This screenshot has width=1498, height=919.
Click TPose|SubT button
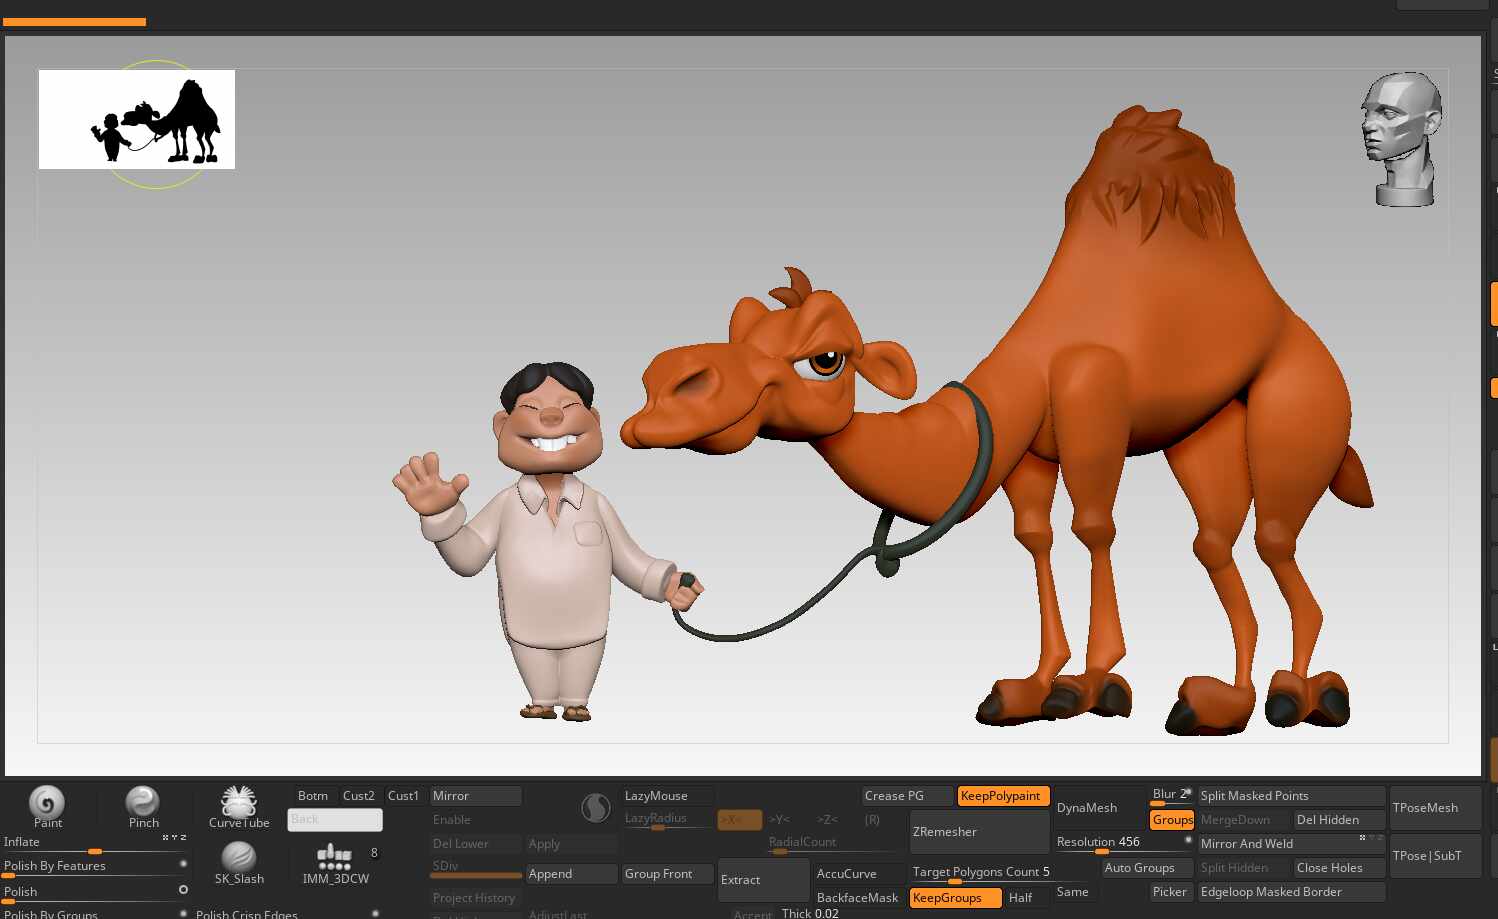pos(1435,856)
